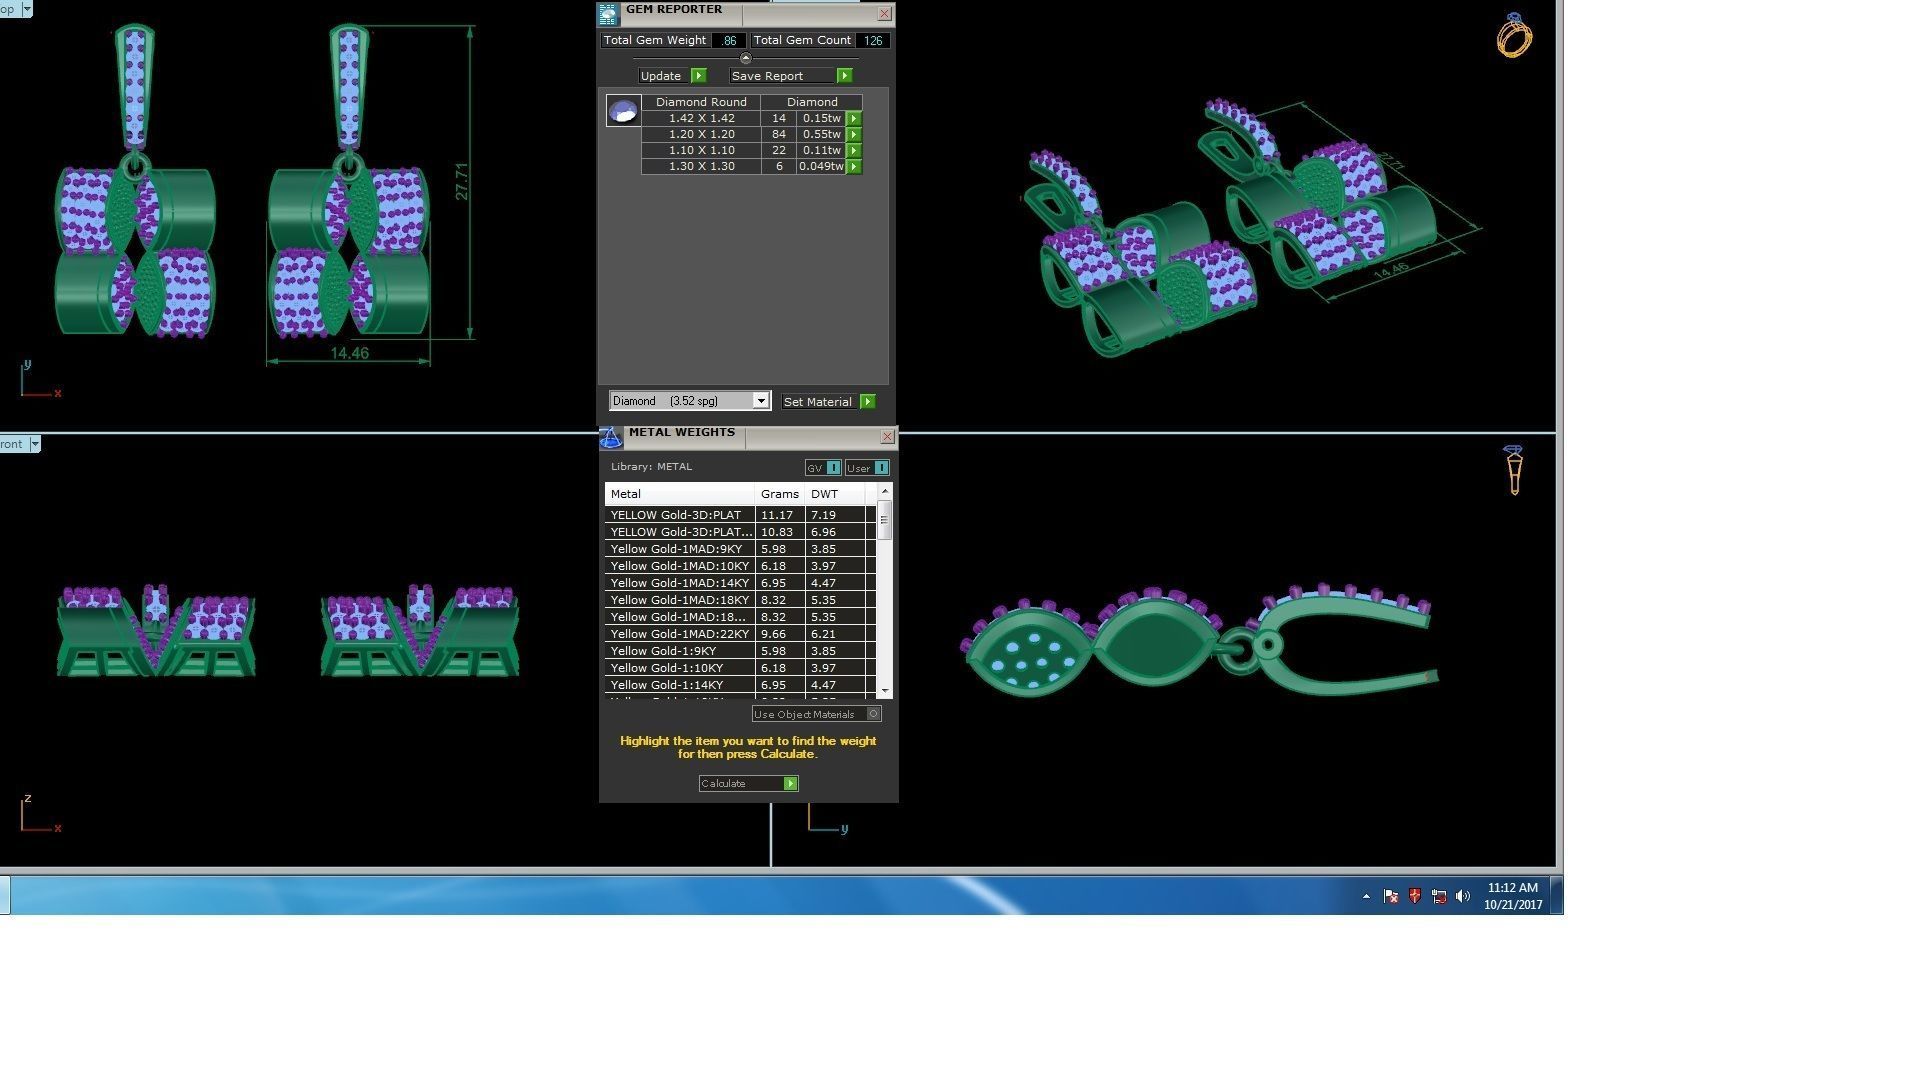Toggle the User library switch
The height and width of the screenshot is (1080, 1920).
pos(880,468)
